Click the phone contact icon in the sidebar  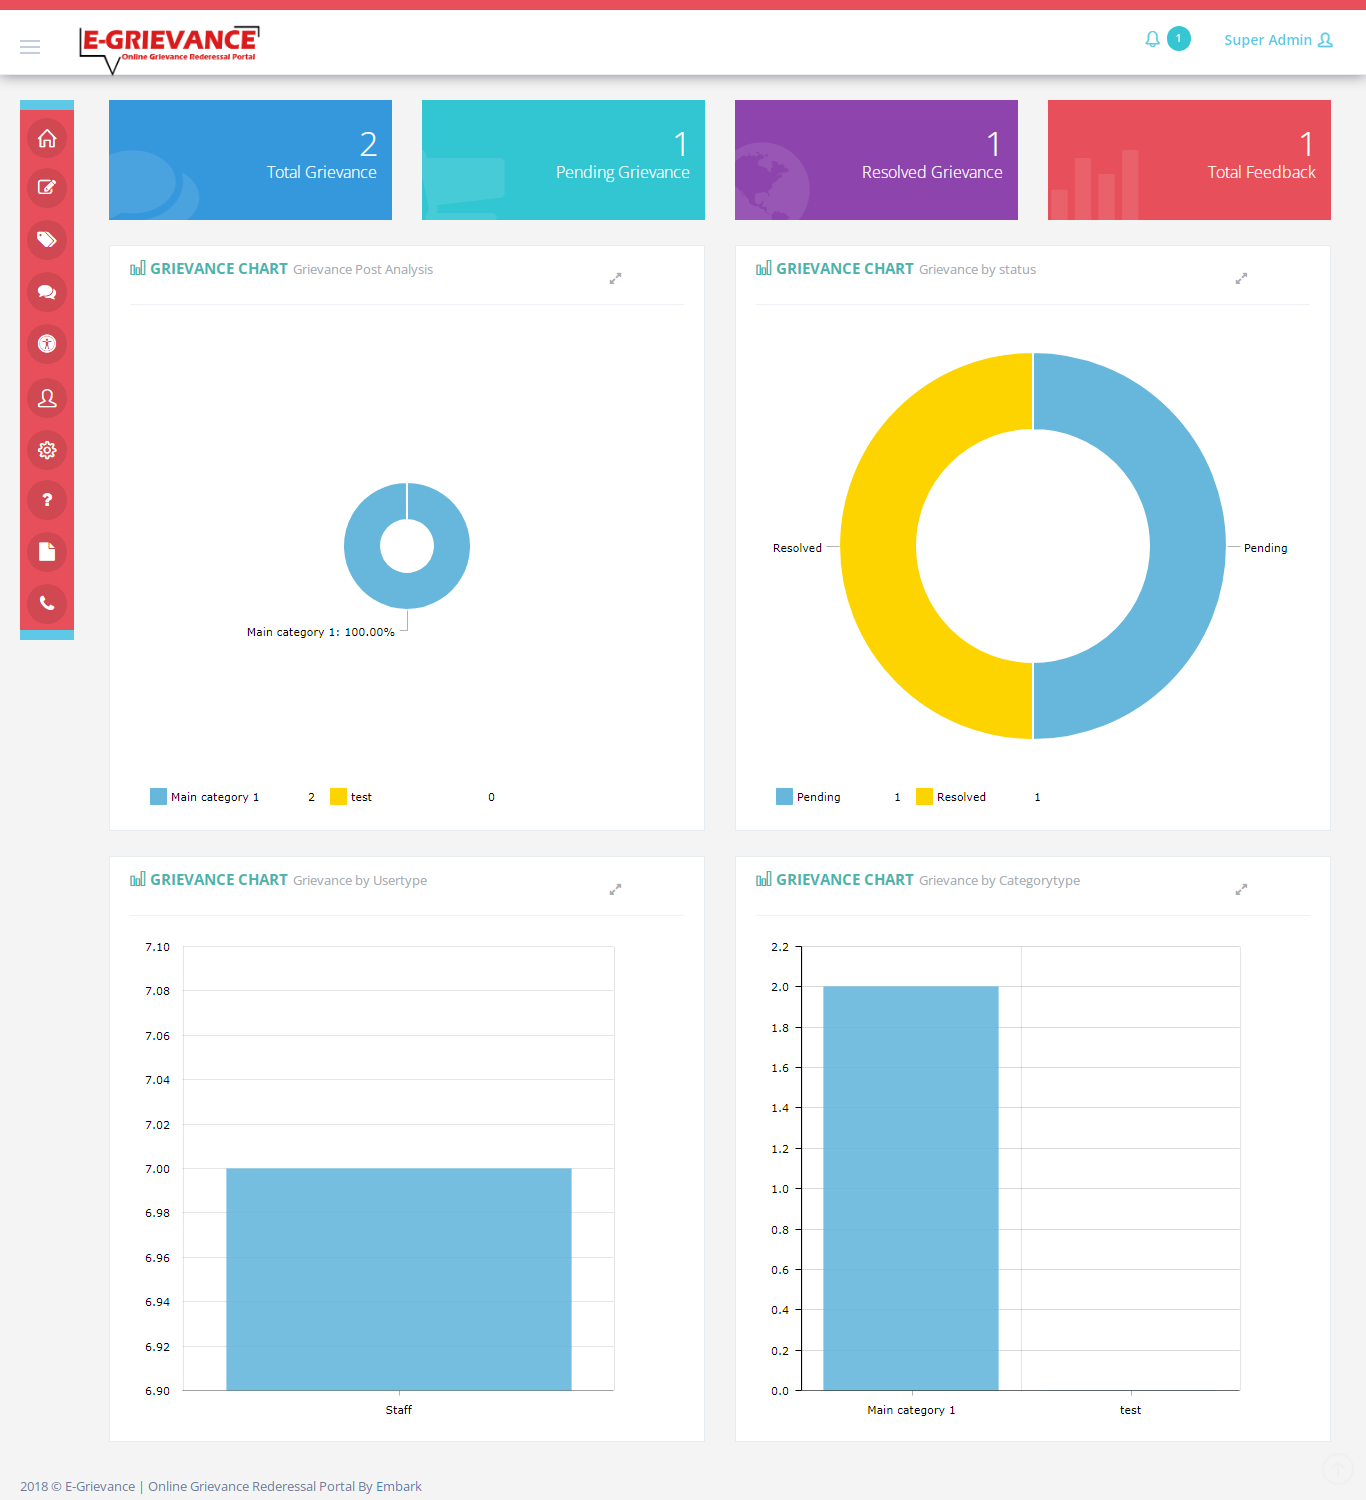tap(47, 603)
